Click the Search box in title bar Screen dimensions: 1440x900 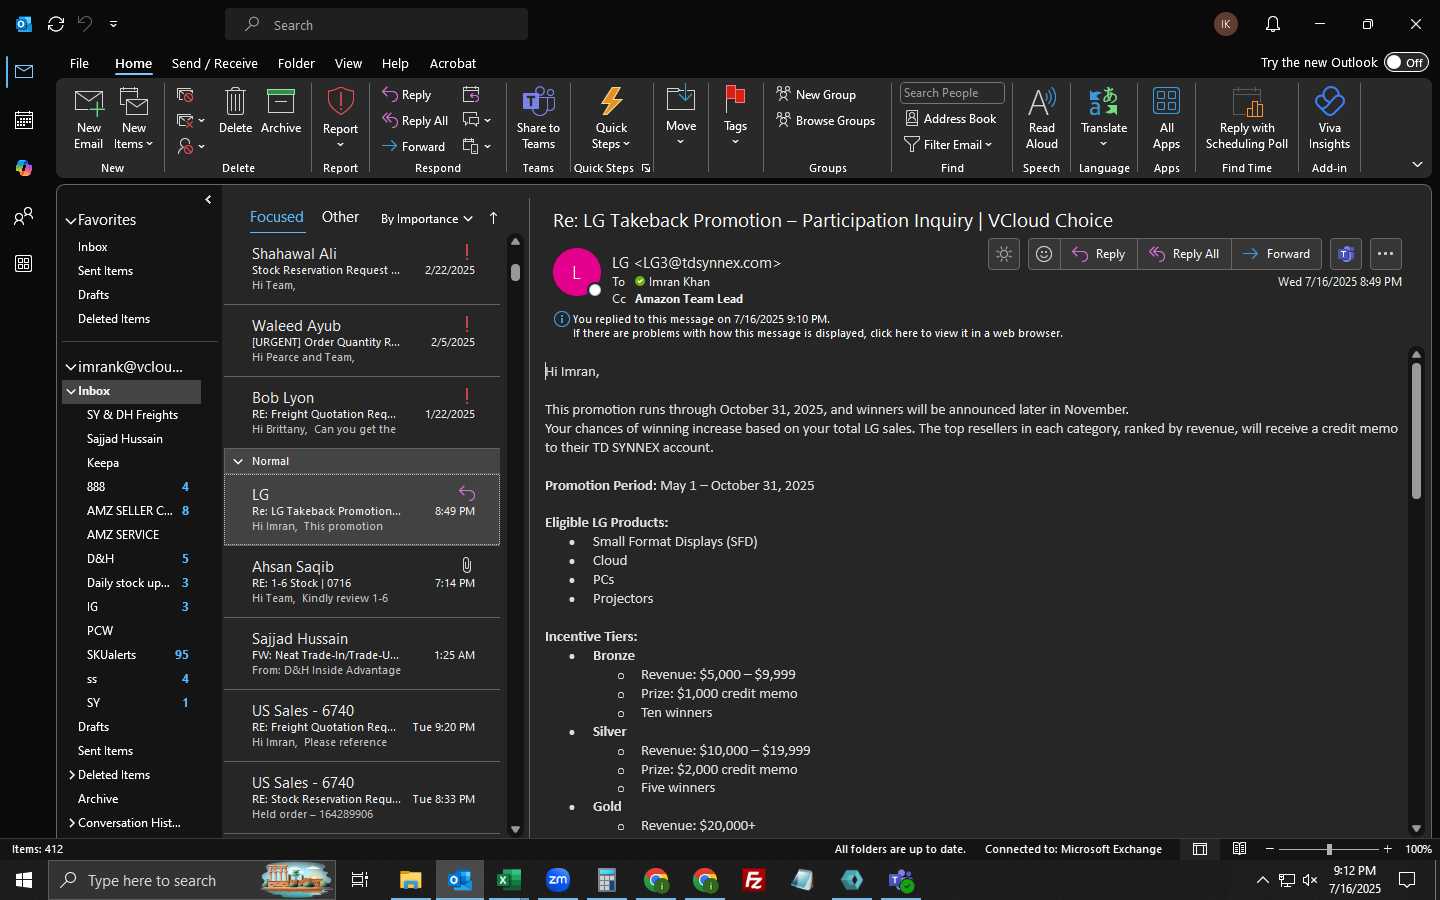pyautogui.click(x=376, y=24)
